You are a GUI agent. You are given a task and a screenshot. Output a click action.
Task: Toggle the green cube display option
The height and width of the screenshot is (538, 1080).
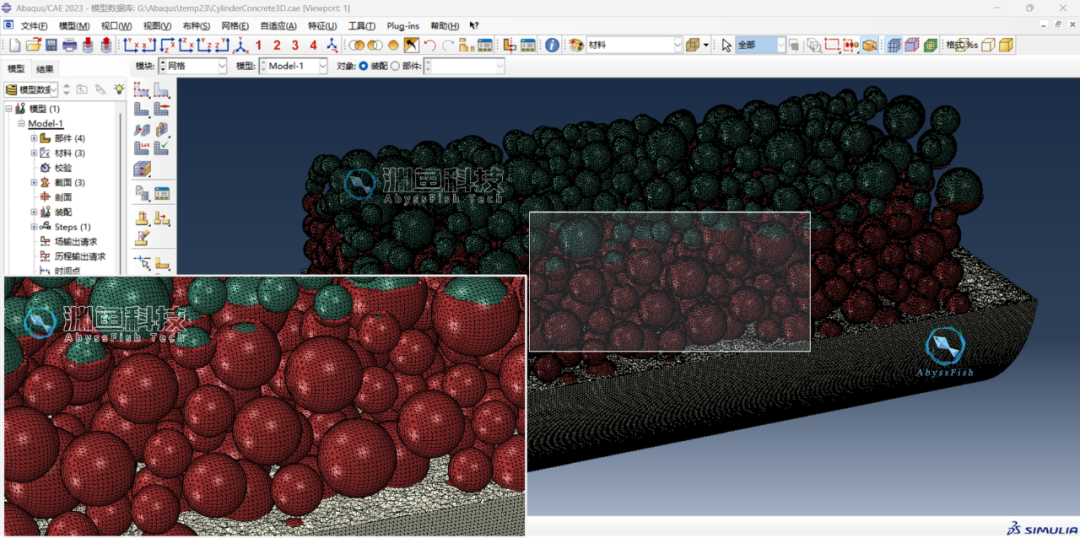tap(931, 45)
